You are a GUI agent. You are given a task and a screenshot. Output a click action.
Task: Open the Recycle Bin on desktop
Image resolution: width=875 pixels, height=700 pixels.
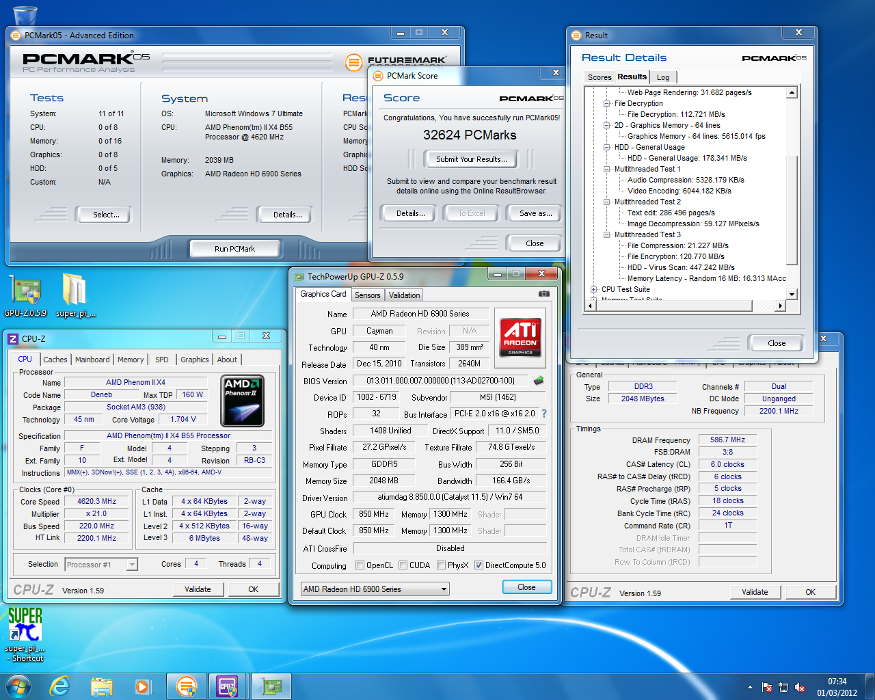(23, 14)
